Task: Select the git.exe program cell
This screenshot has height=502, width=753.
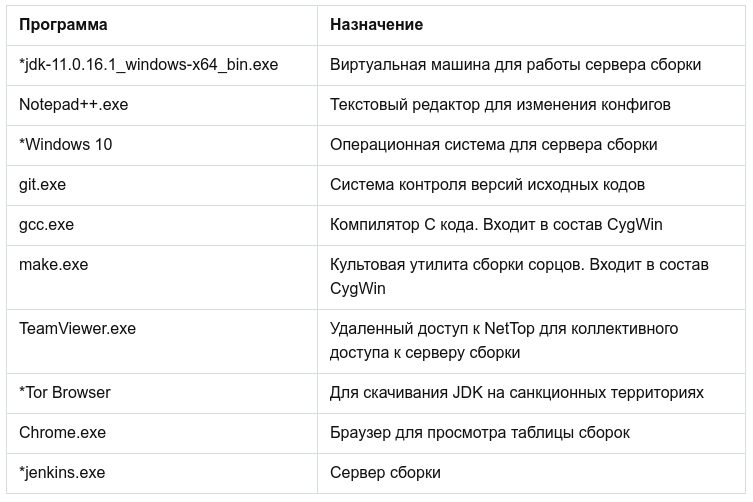Action: pyautogui.click(x=162, y=185)
